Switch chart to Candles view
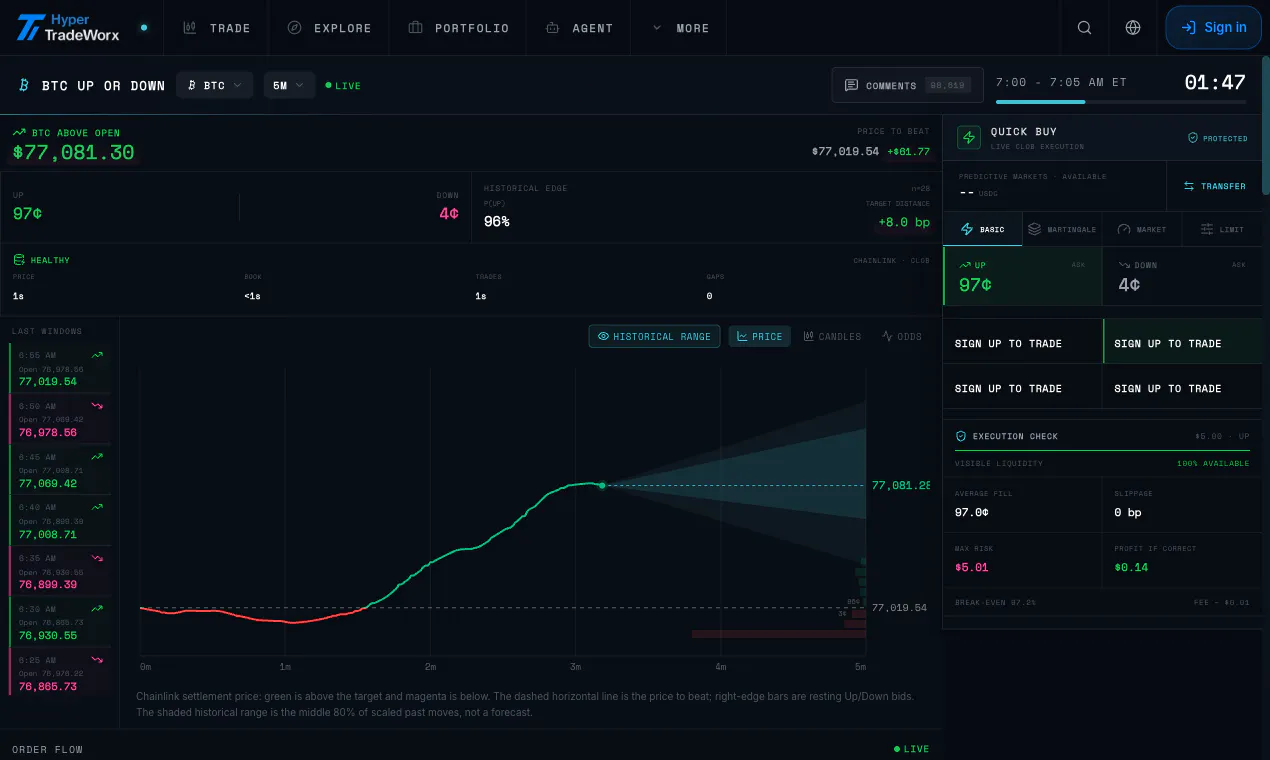 832,337
